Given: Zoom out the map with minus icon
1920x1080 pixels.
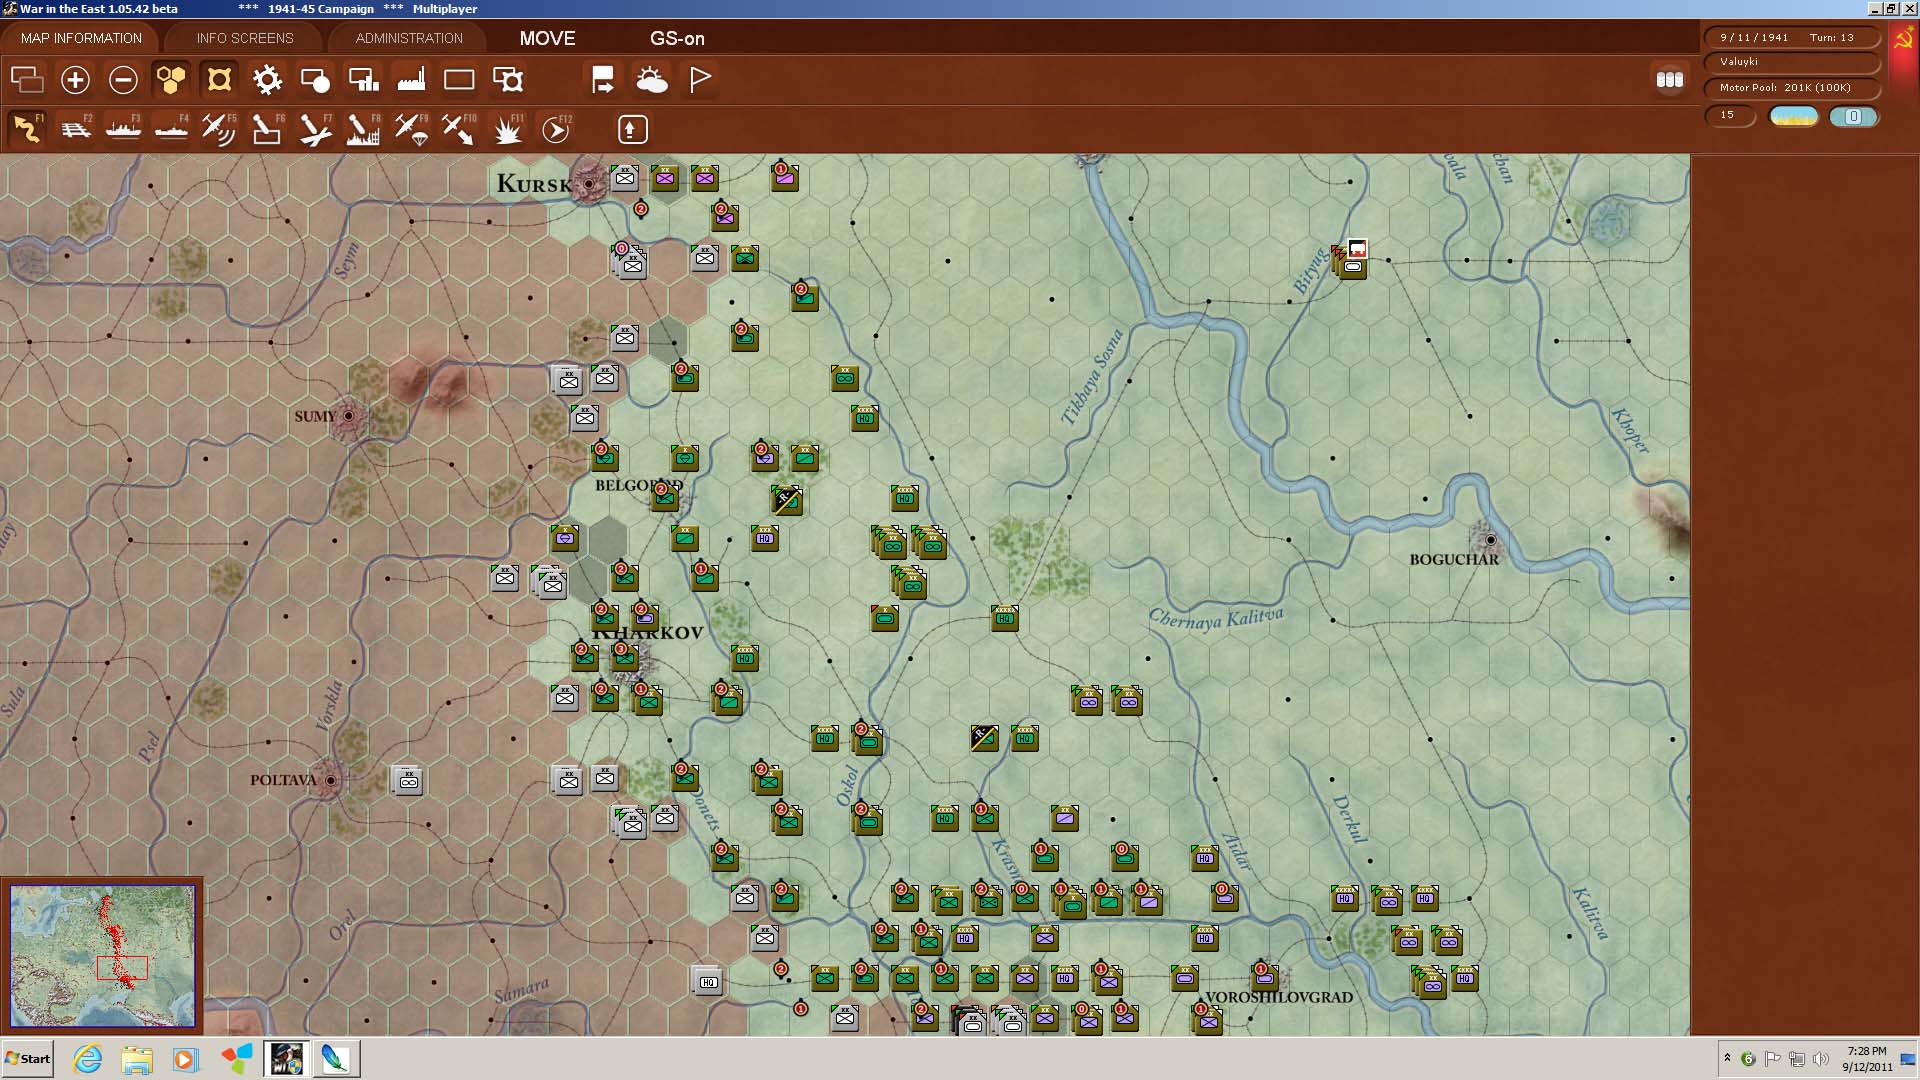Looking at the screenshot, I should coord(123,80).
